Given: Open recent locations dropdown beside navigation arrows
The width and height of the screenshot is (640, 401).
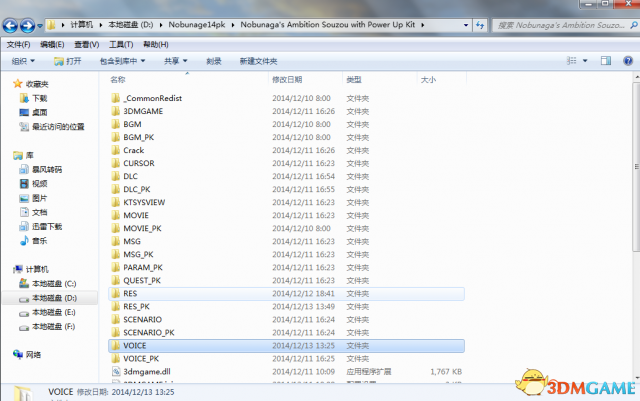Looking at the screenshot, I should (x=40, y=26).
